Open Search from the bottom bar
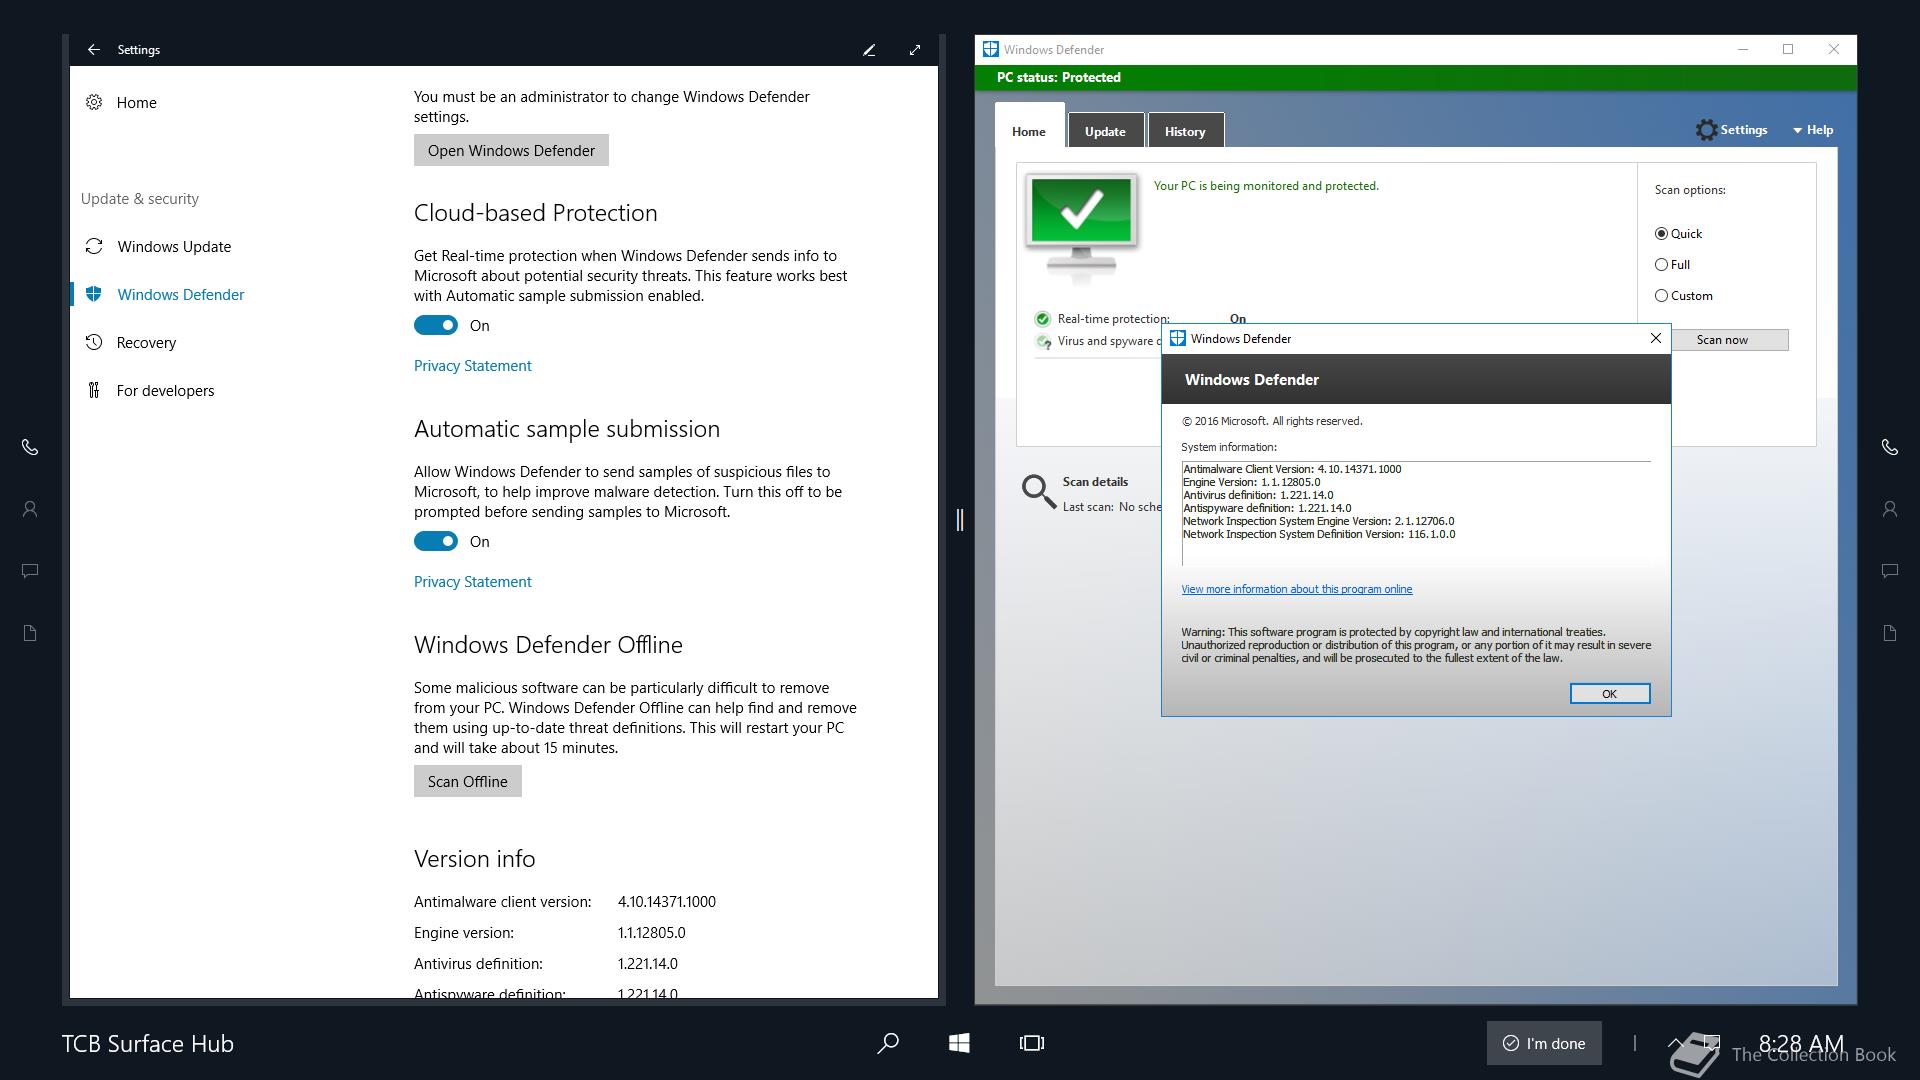 pos(888,1043)
